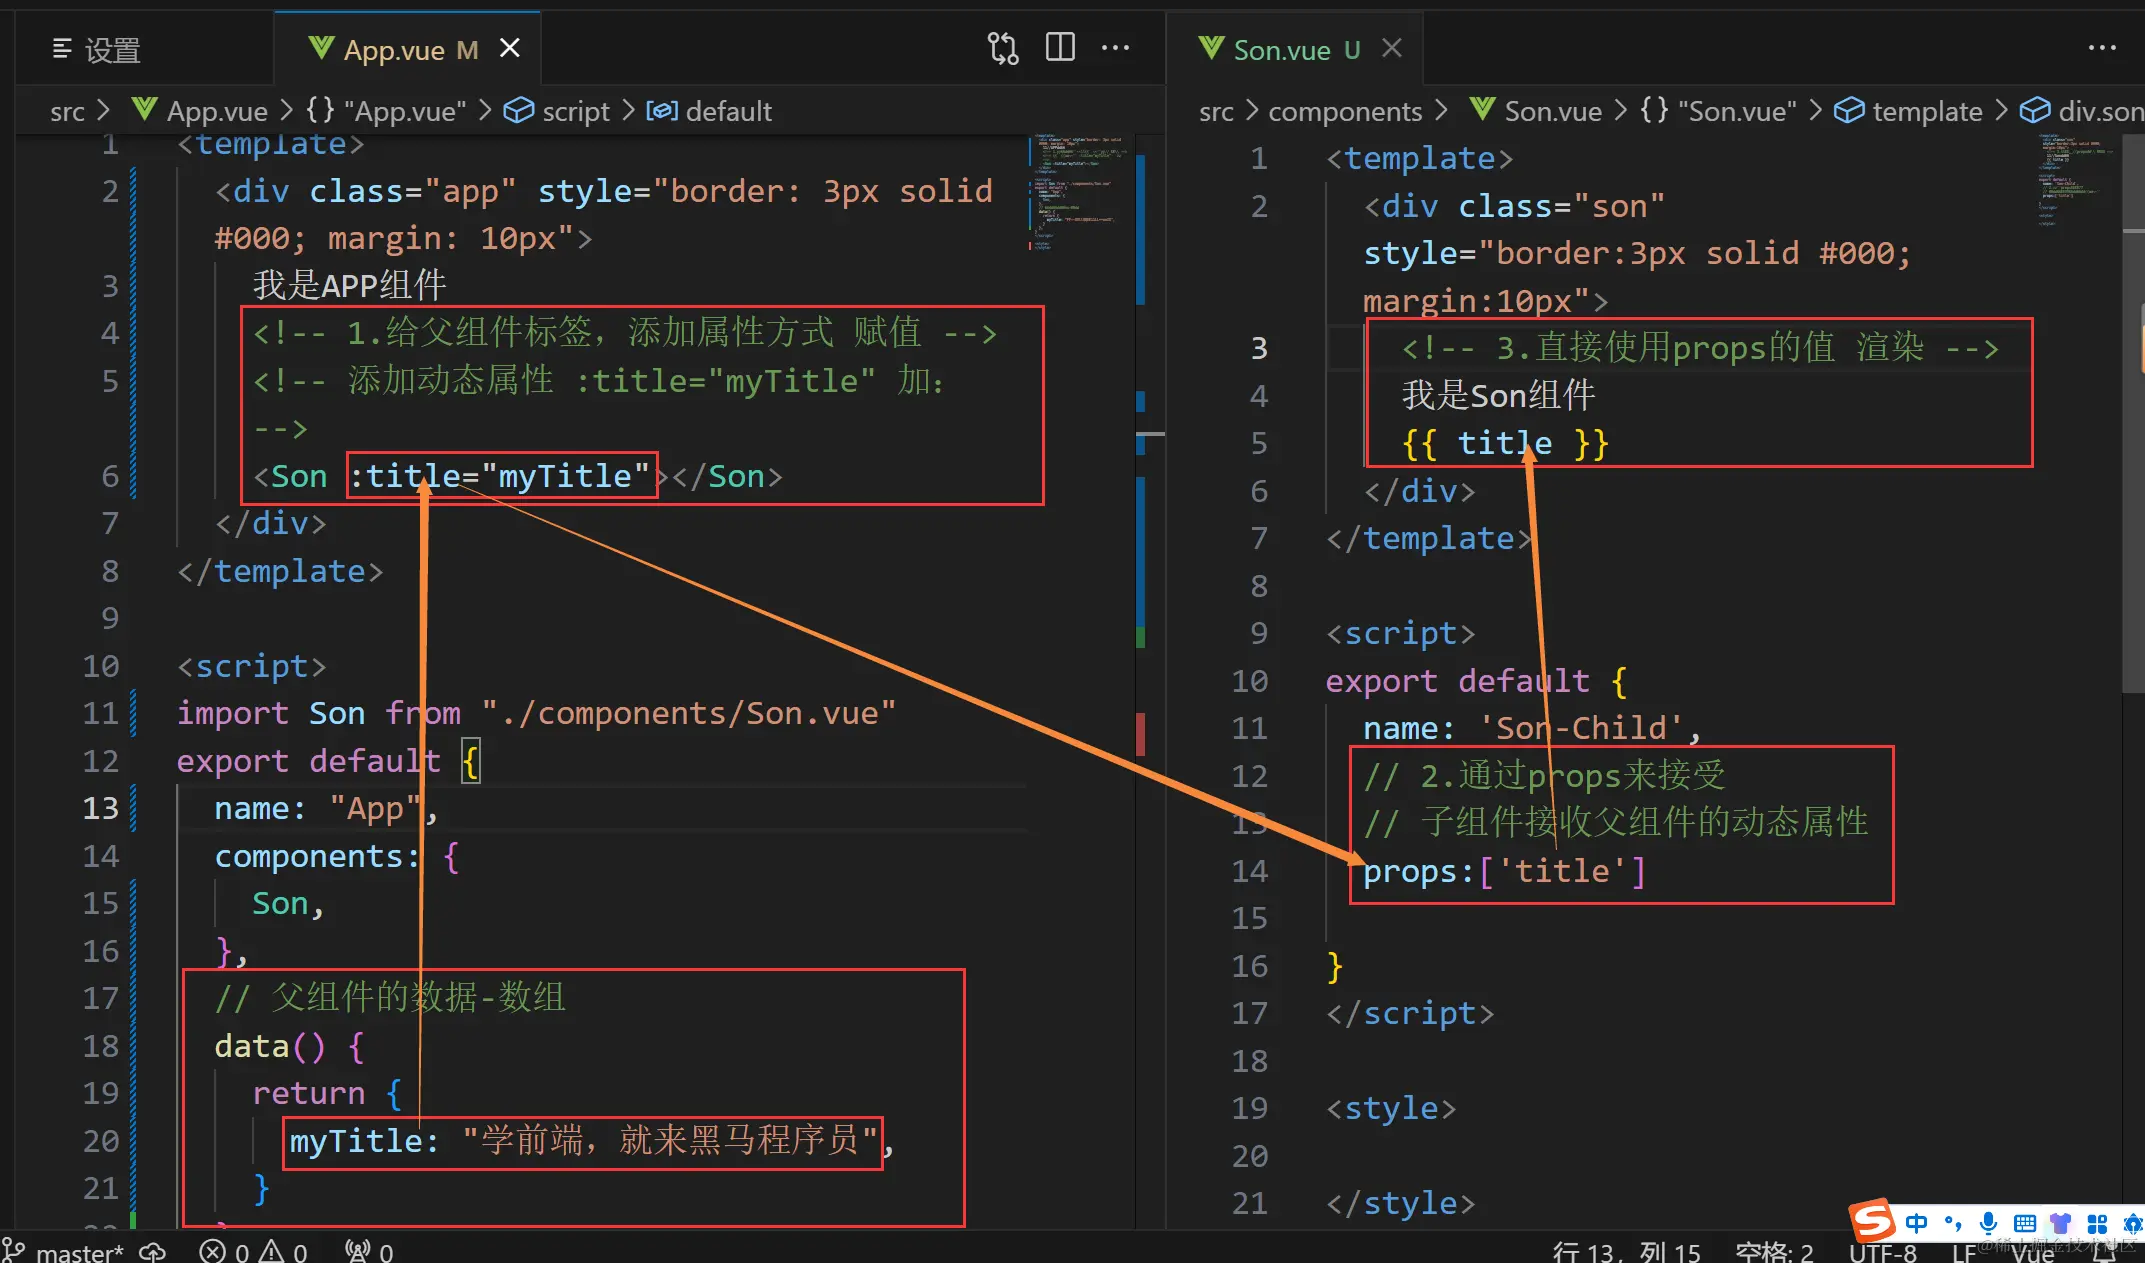
Task: Toggle Chinese/English mode with 中 icon
Action: pyautogui.click(x=1916, y=1223)
